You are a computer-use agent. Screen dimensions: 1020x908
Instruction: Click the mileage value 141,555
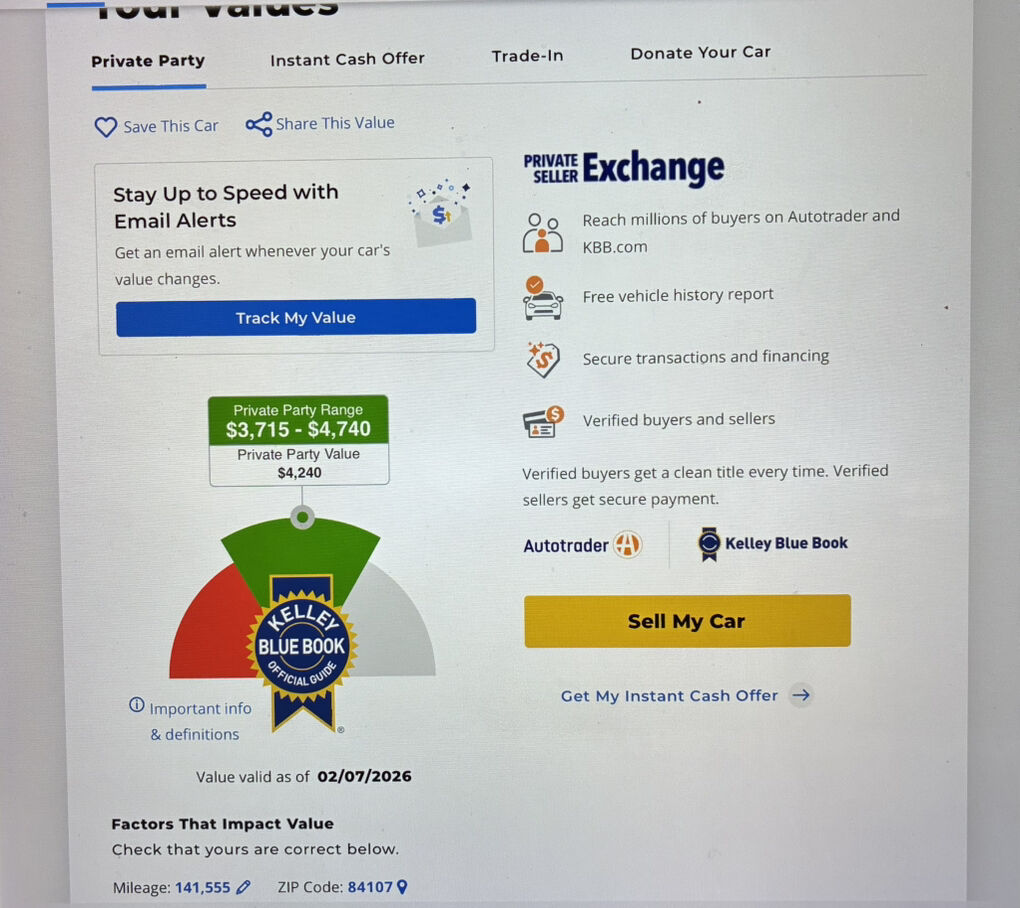203,888
